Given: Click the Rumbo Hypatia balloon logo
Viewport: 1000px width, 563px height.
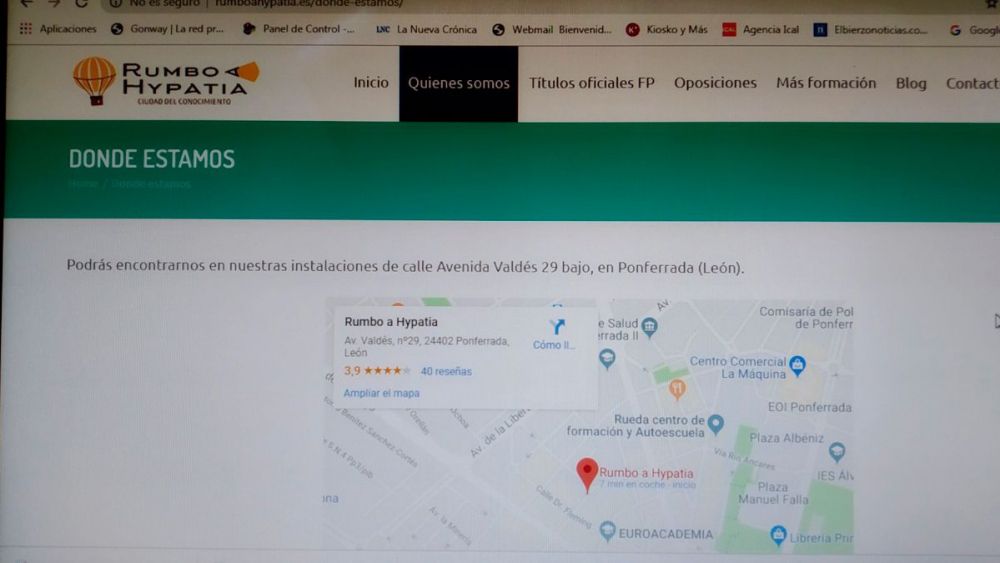Looking at the screenshot, I should pyautogui.click(x=166, y=82).
